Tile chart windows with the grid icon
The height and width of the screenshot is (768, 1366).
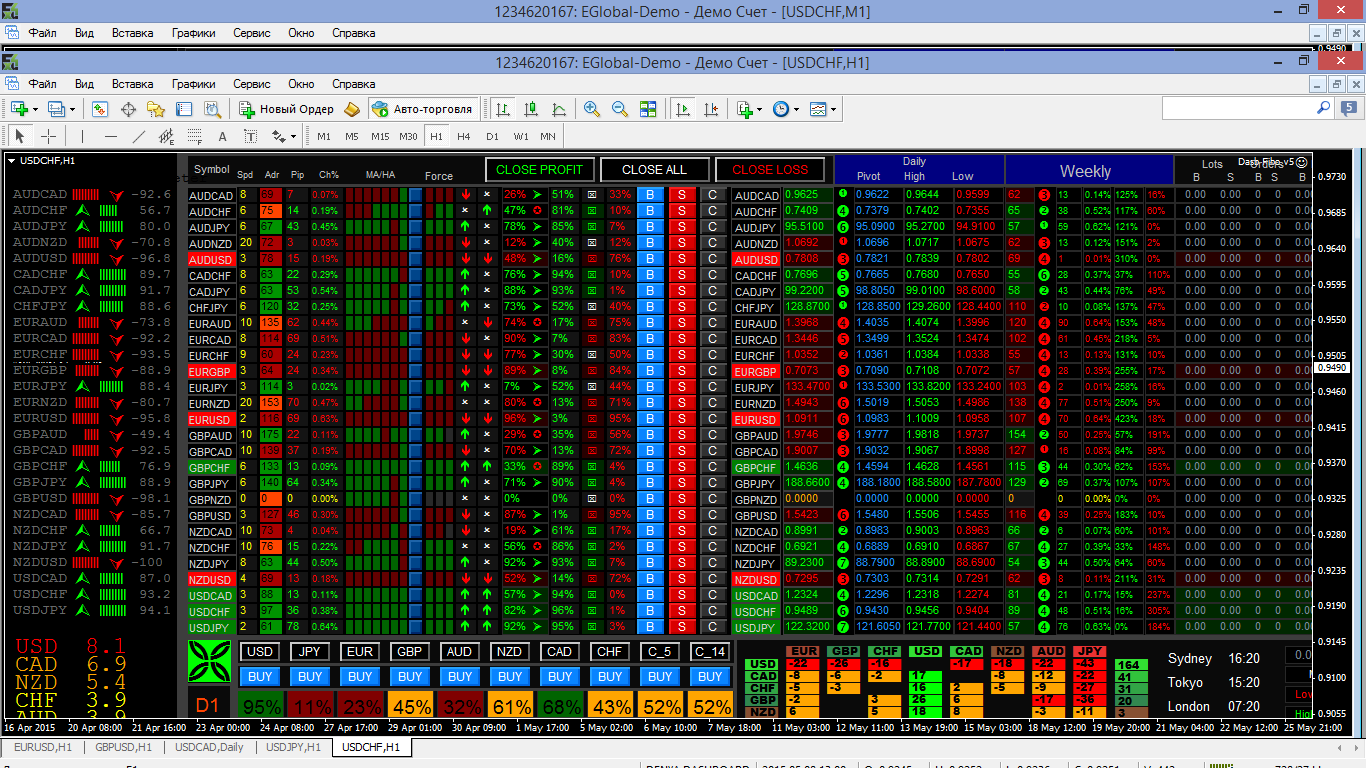pyautogui.click(x=648, y=109)
